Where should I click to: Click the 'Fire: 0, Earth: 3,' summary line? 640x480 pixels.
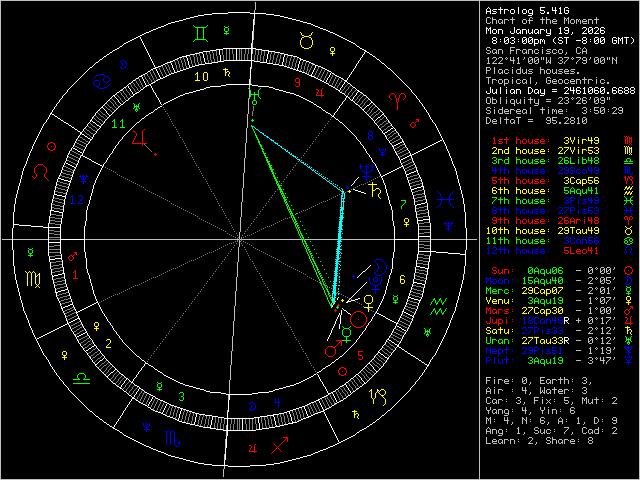coord(539,381)
